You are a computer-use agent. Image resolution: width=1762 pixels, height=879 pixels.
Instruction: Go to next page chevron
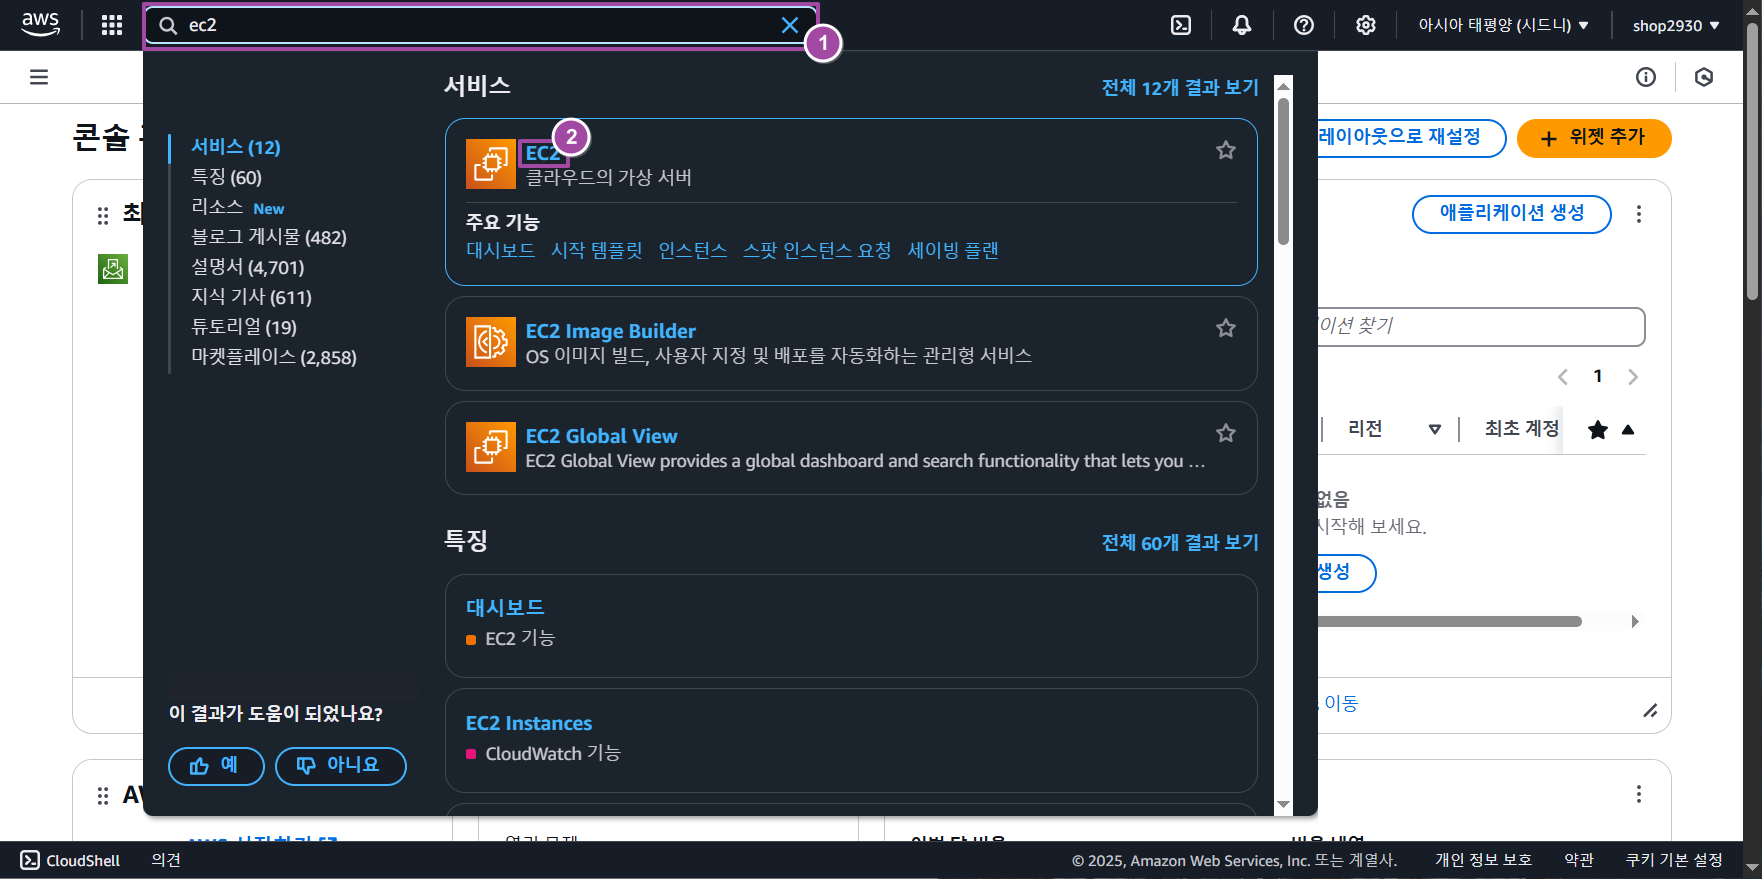point(1633,377)
